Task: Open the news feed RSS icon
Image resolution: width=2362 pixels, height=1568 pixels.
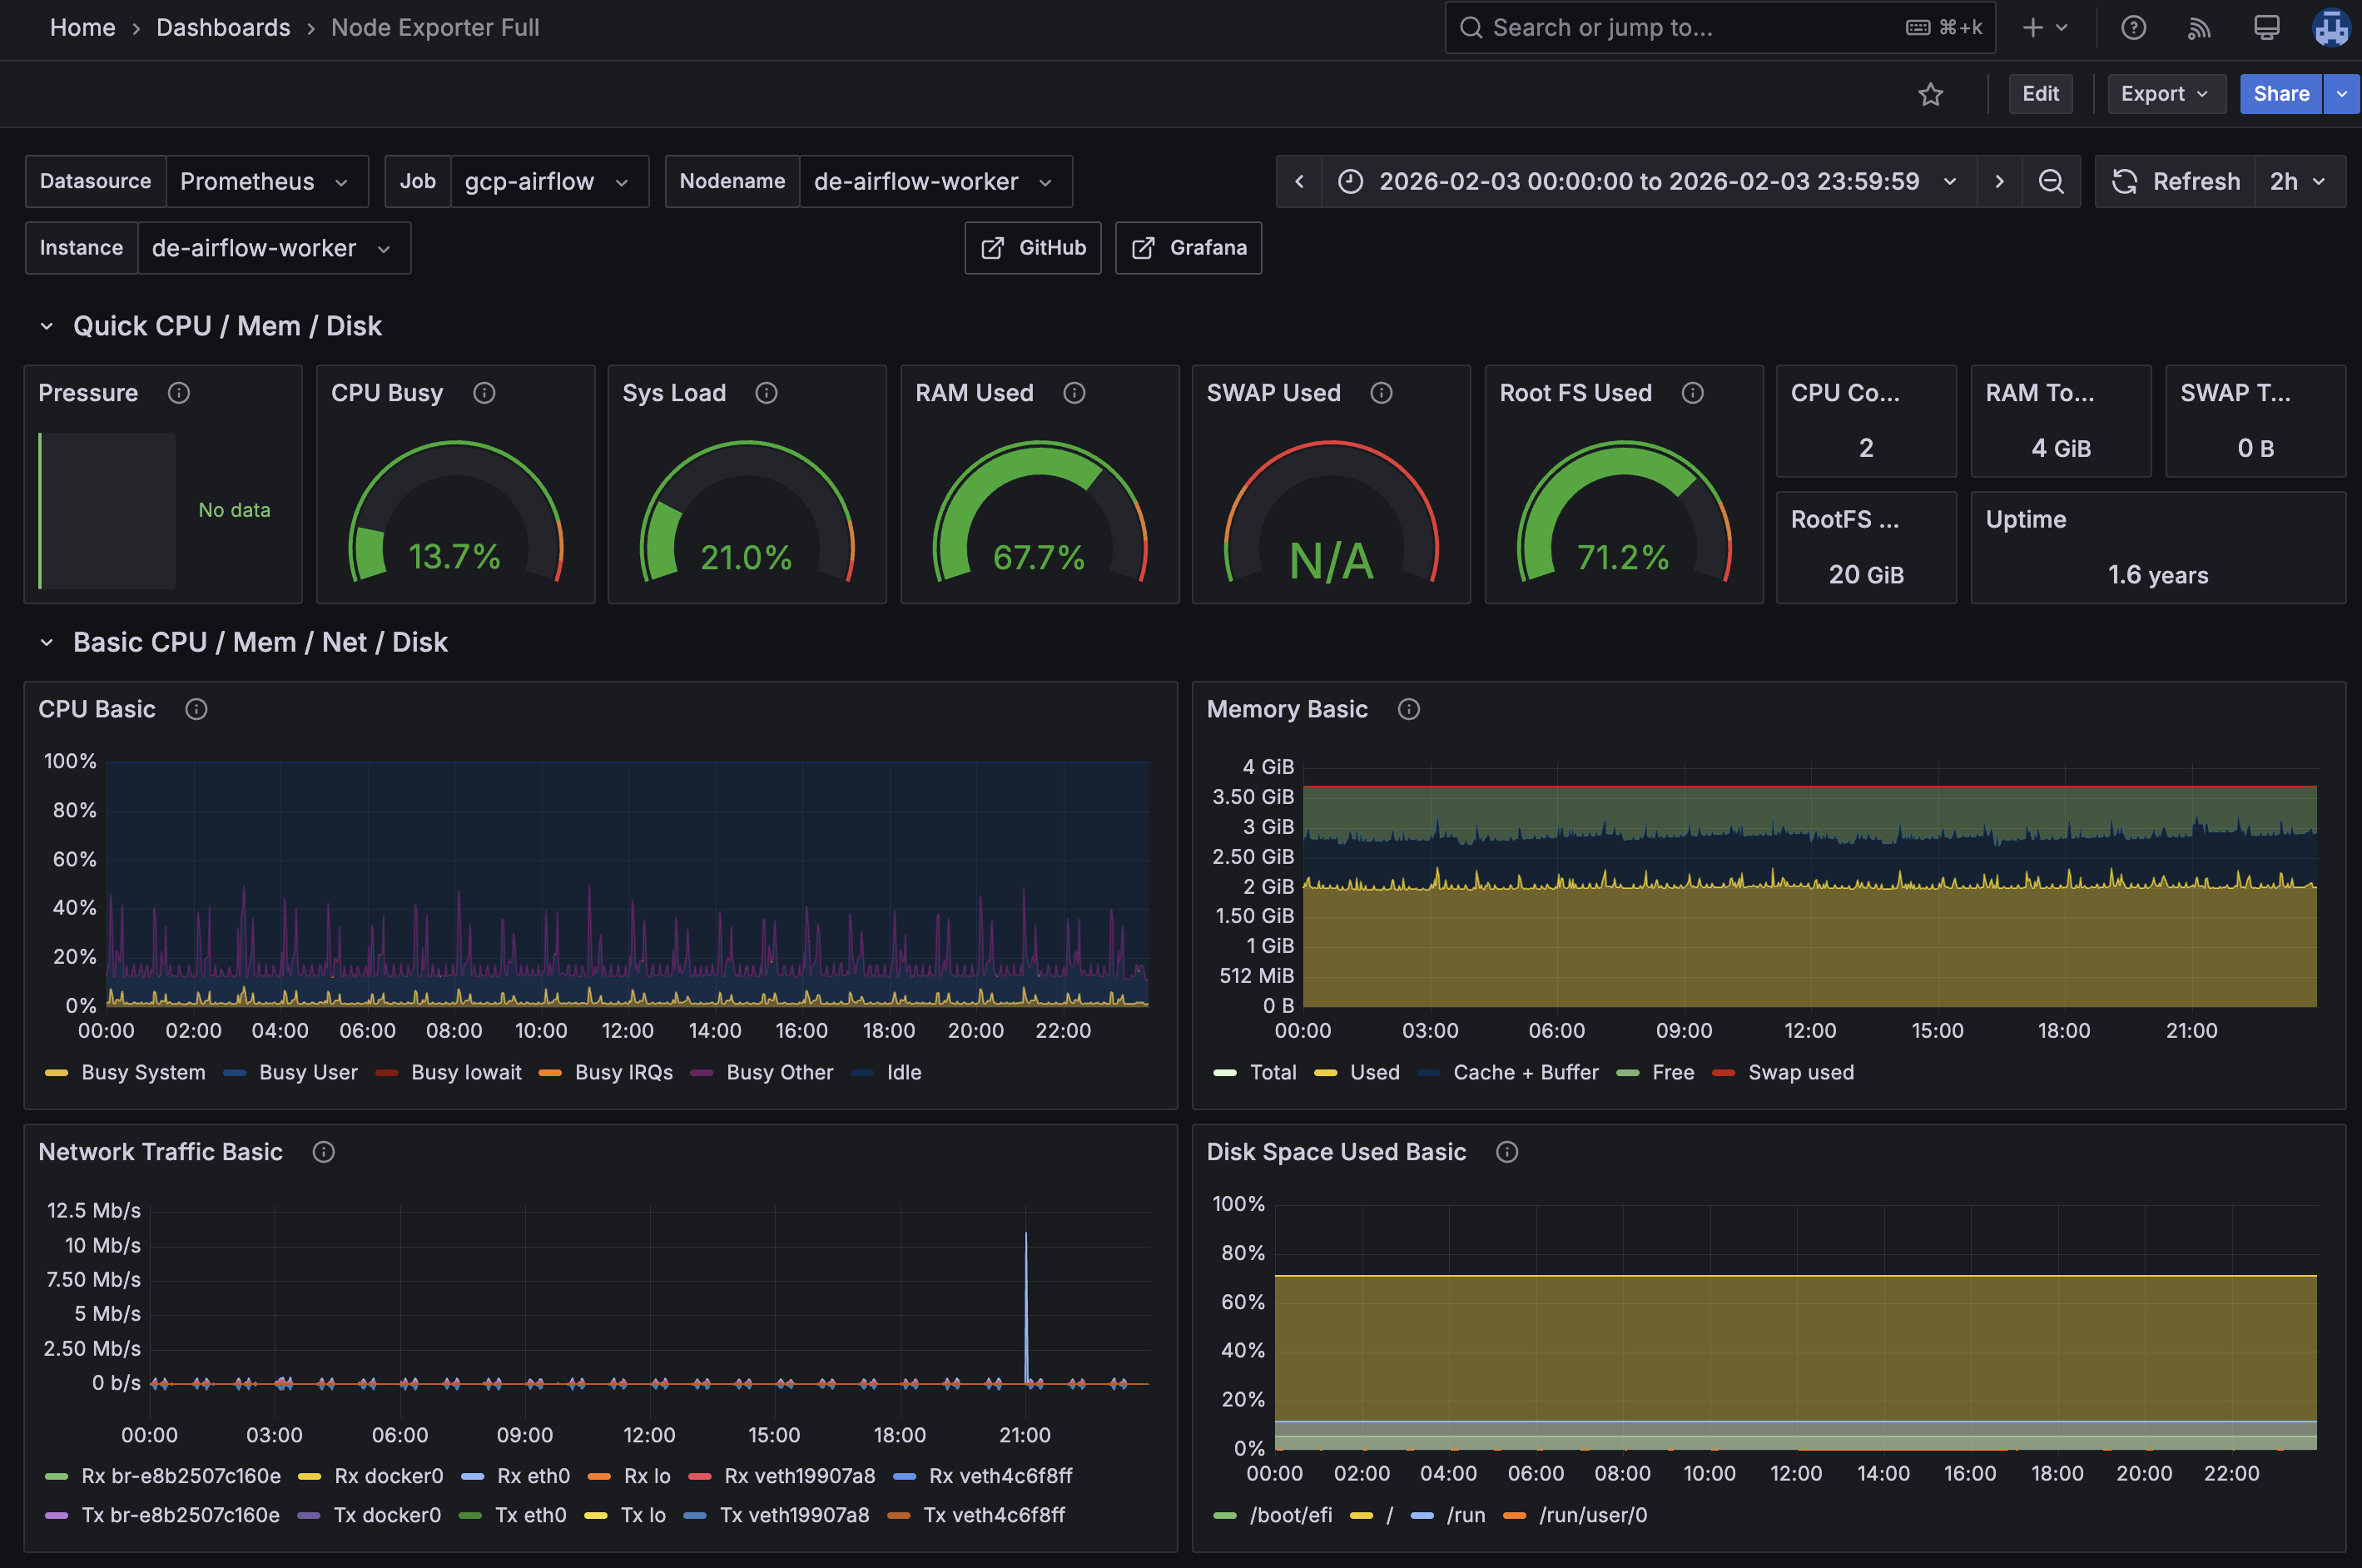Action: (x=2198, y=27)
